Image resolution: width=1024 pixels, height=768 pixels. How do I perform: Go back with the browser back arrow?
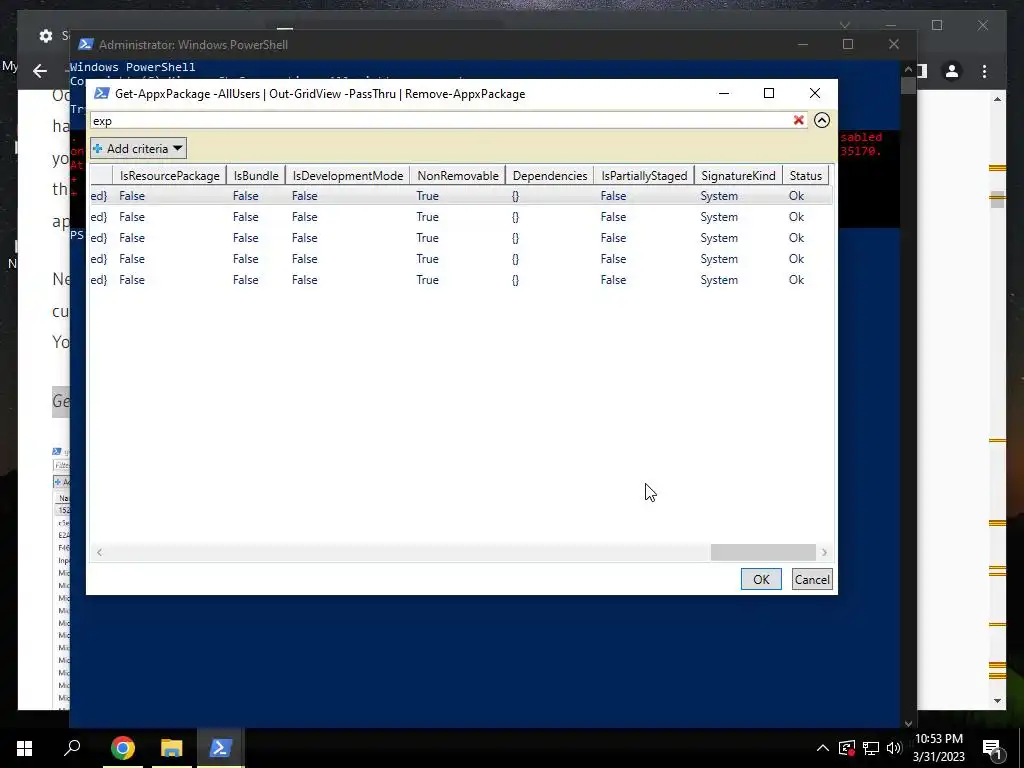click(x=40, y=71)
